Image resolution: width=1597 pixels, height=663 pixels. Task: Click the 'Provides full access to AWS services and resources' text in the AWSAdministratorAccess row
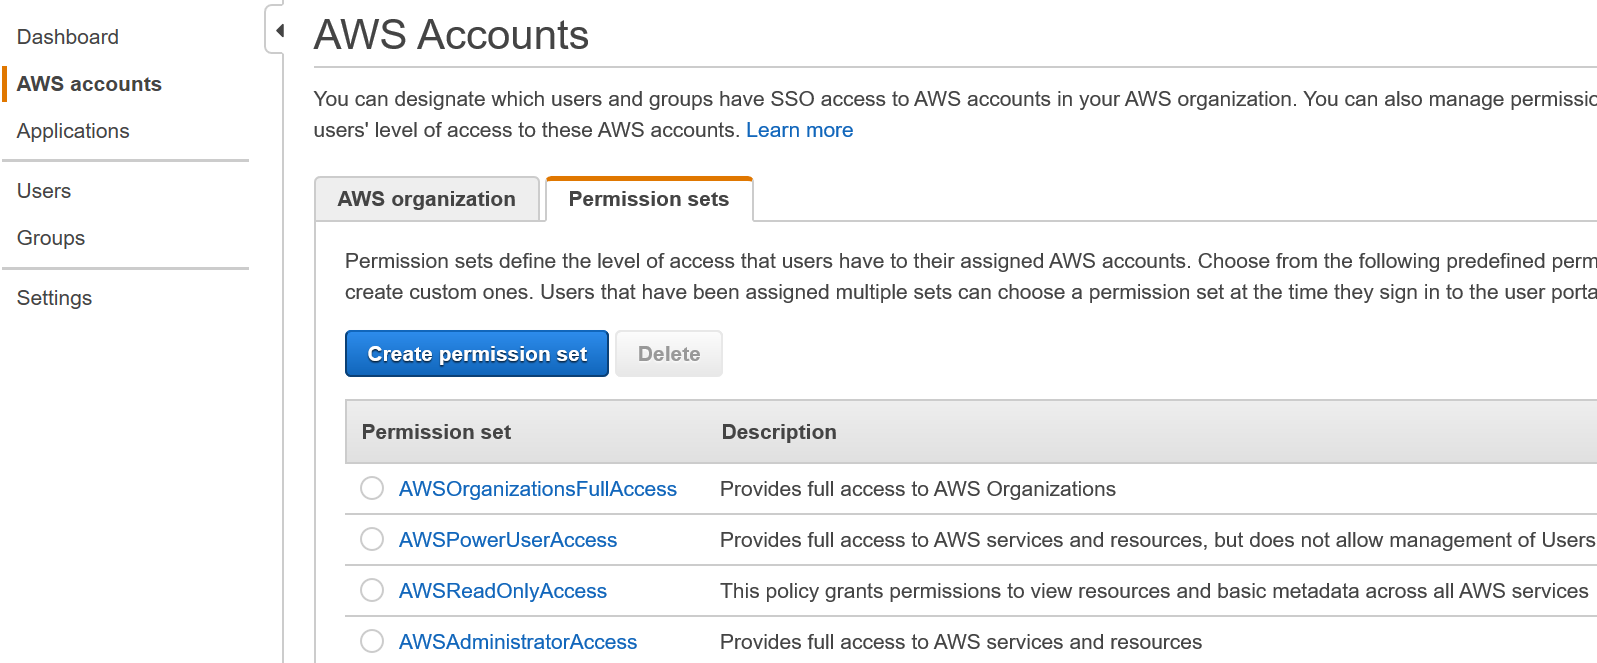tap(961, 642)
